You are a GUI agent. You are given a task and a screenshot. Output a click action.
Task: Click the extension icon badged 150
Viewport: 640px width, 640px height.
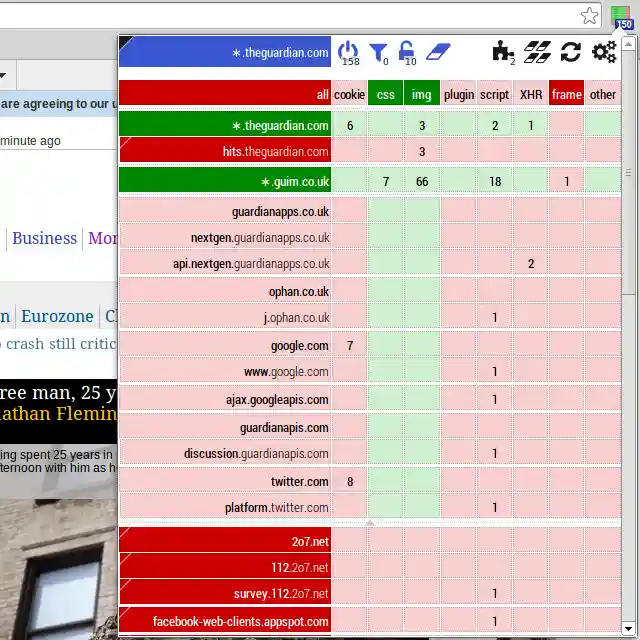click(x=622, y=18)
